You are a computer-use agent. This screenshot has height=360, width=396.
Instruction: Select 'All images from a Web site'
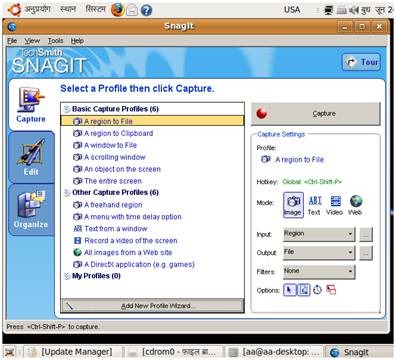pos(128,252)
